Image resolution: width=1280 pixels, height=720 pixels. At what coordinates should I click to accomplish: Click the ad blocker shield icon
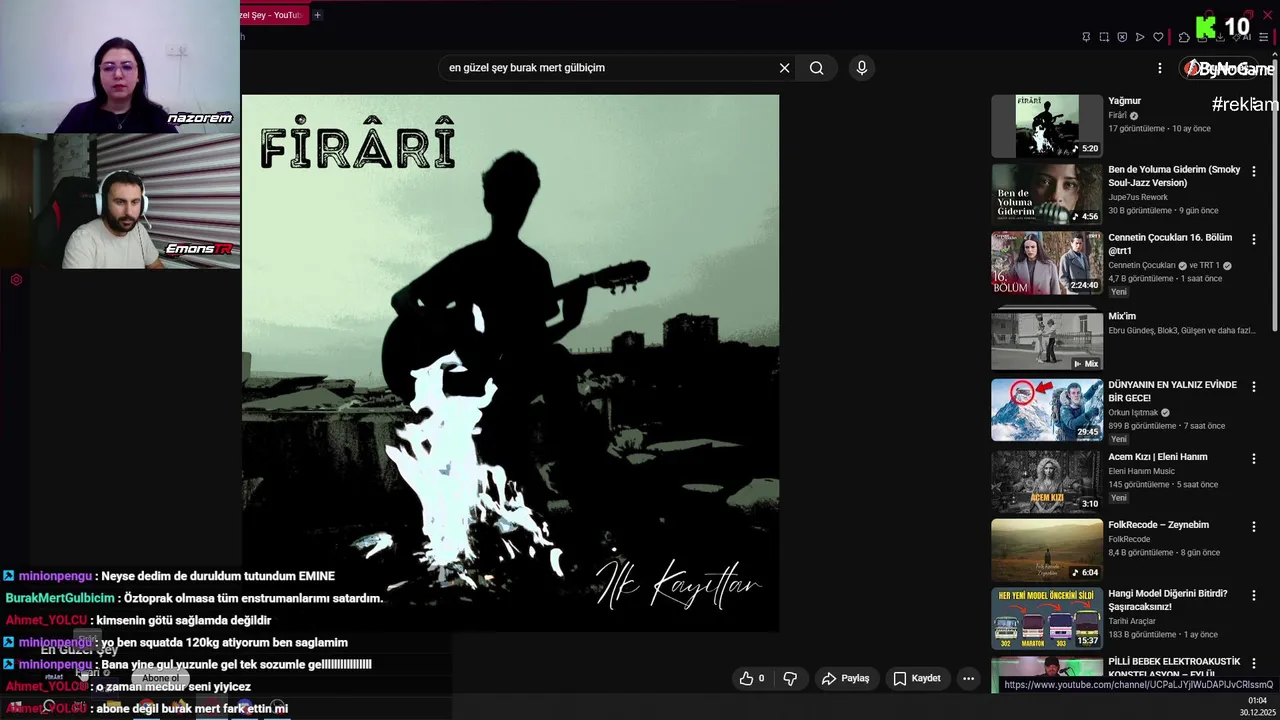coord(1122,37)
